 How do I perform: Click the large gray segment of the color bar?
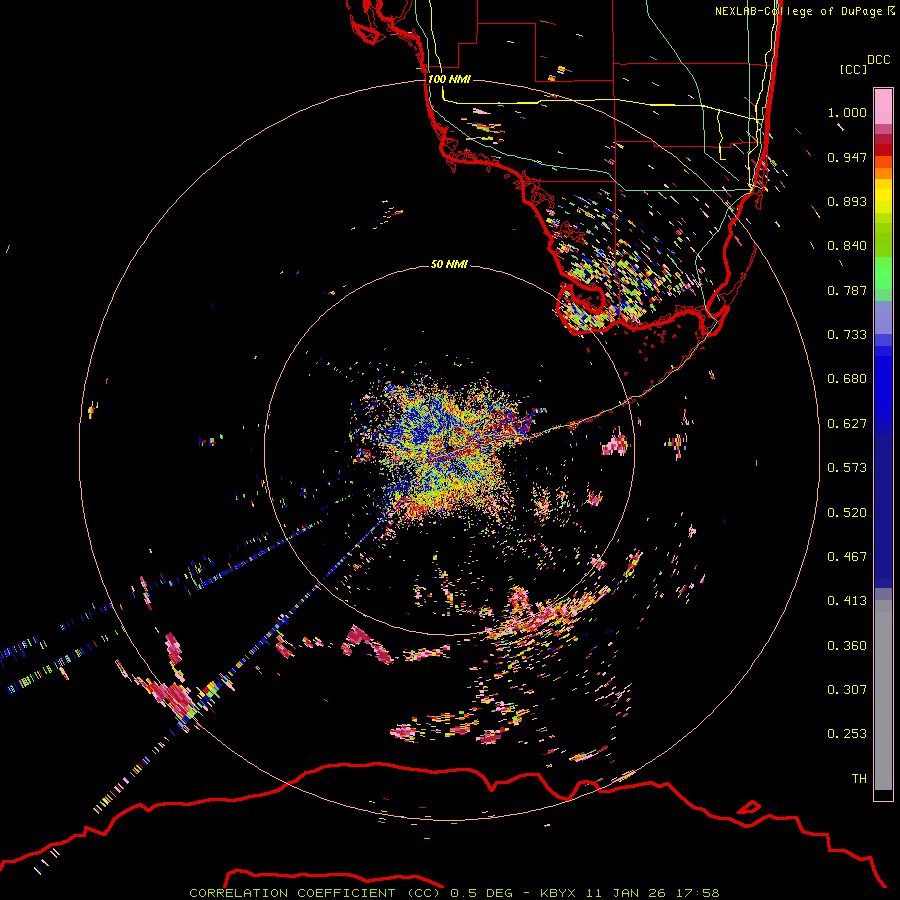[x=883, y=695]
